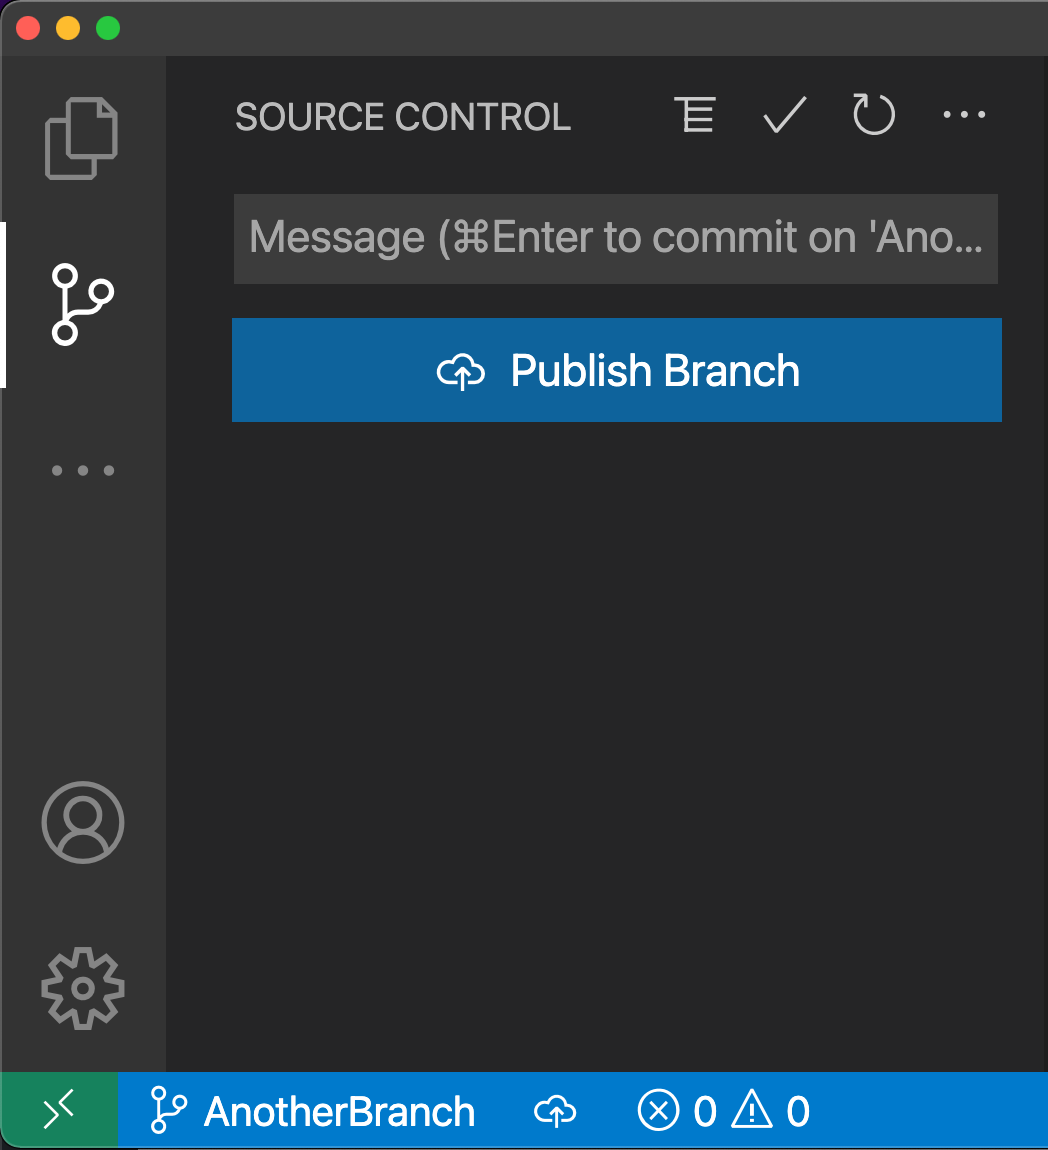View changes as tree
The width and height of the screenshot is (1048, 1150).
(x=694, y=115)
